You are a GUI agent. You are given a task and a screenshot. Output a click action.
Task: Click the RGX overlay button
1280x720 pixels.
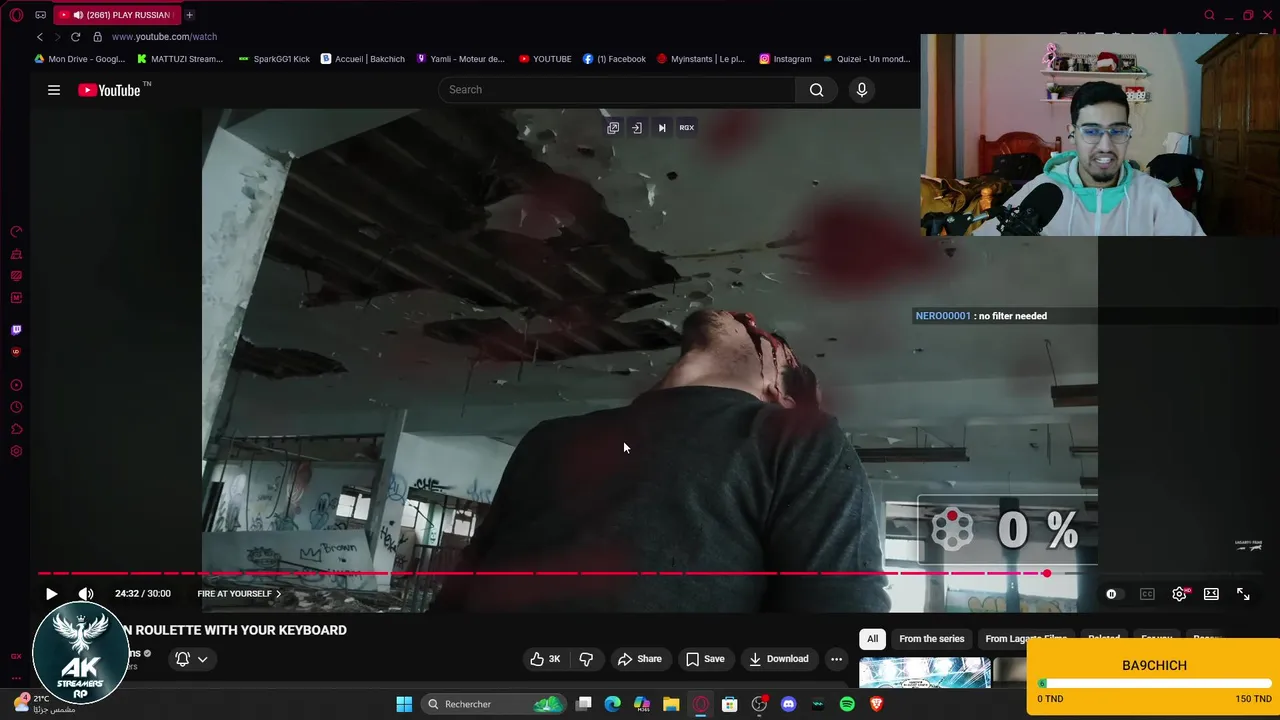pyautogui.click(x=687, y=128)
